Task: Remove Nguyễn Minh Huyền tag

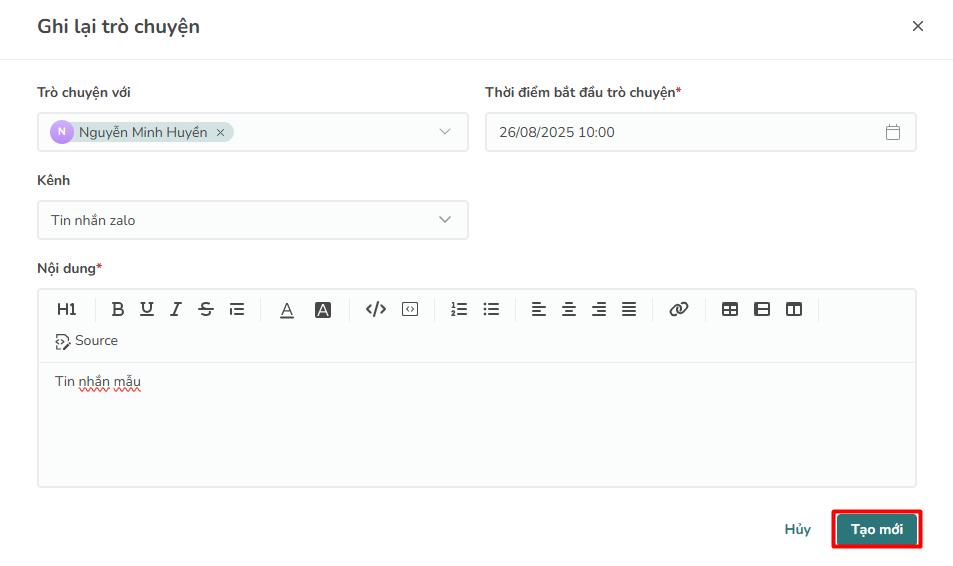Action: [221, 132]
